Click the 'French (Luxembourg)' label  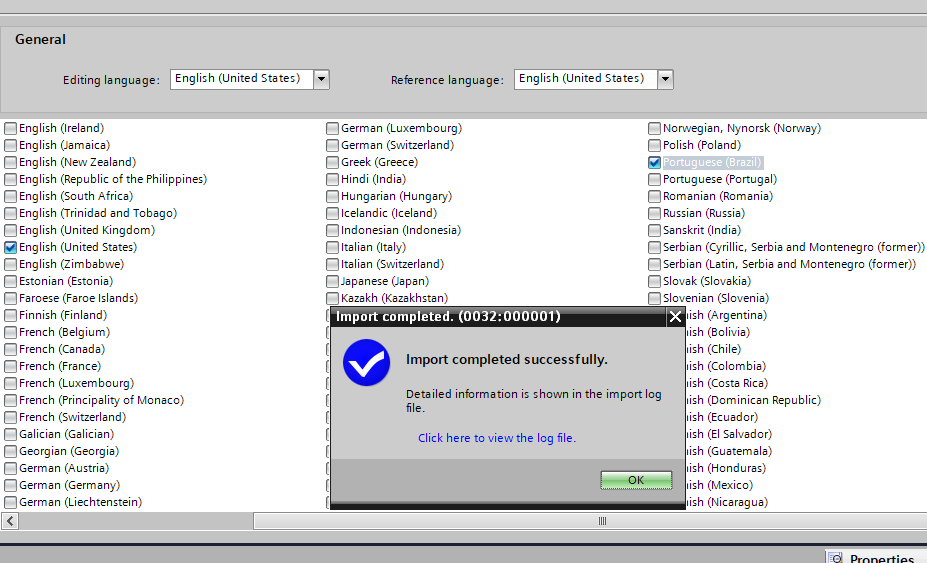(76, 383)
